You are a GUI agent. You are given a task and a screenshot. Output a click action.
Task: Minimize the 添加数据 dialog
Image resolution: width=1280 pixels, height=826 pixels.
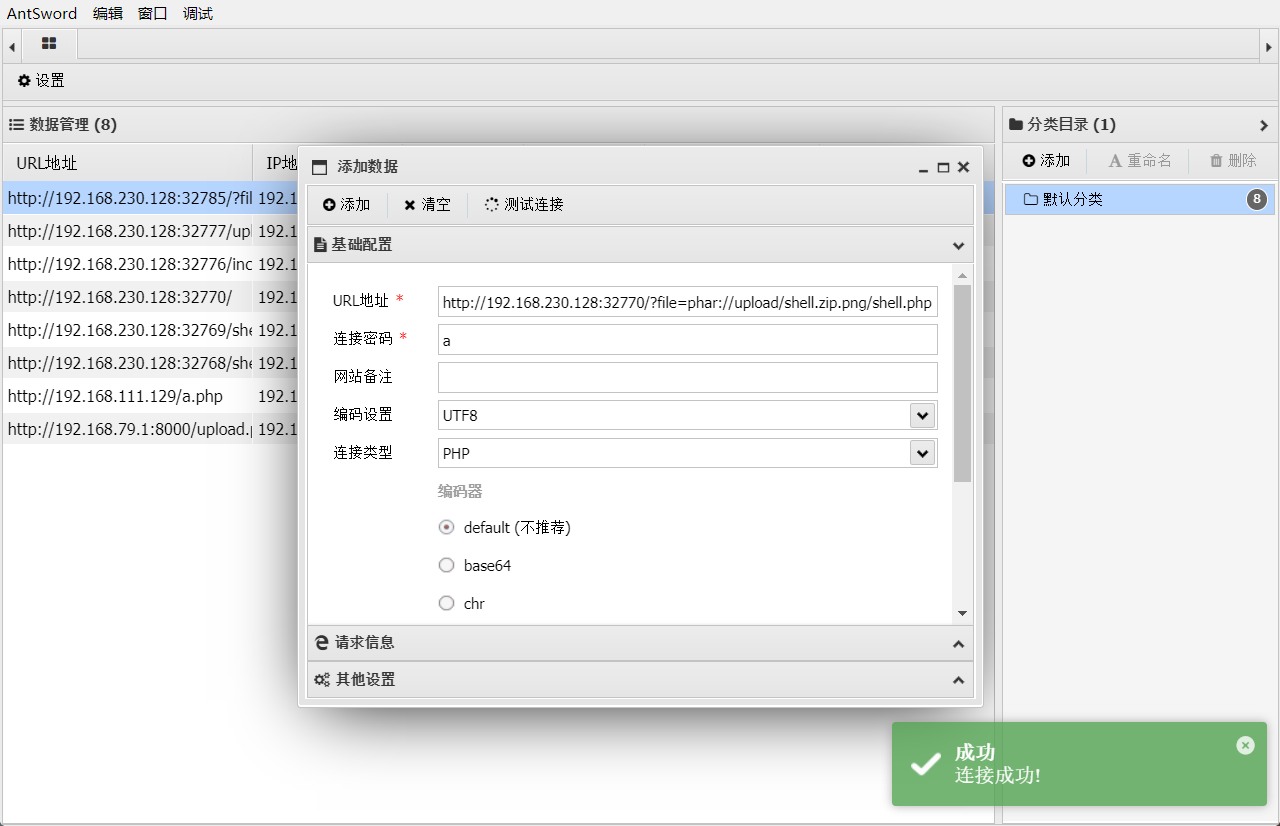tap(923, 168)
